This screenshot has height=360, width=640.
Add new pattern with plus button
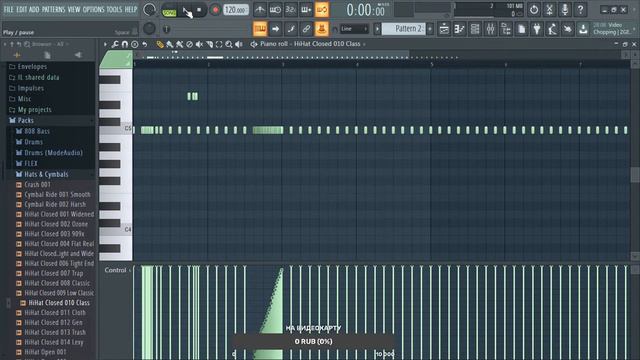430,29
